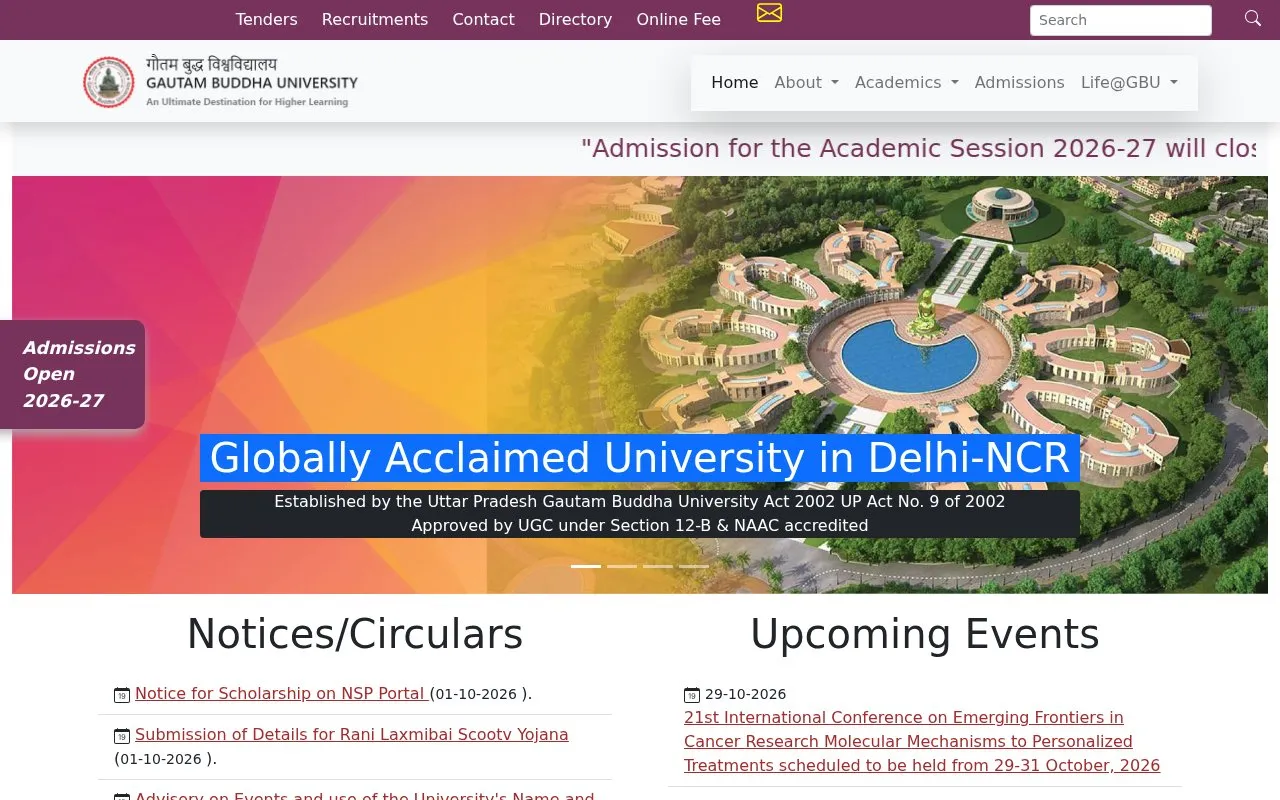Open the Contact link
Viewport: 1280px width, 800px height.
tap(483, 19)
